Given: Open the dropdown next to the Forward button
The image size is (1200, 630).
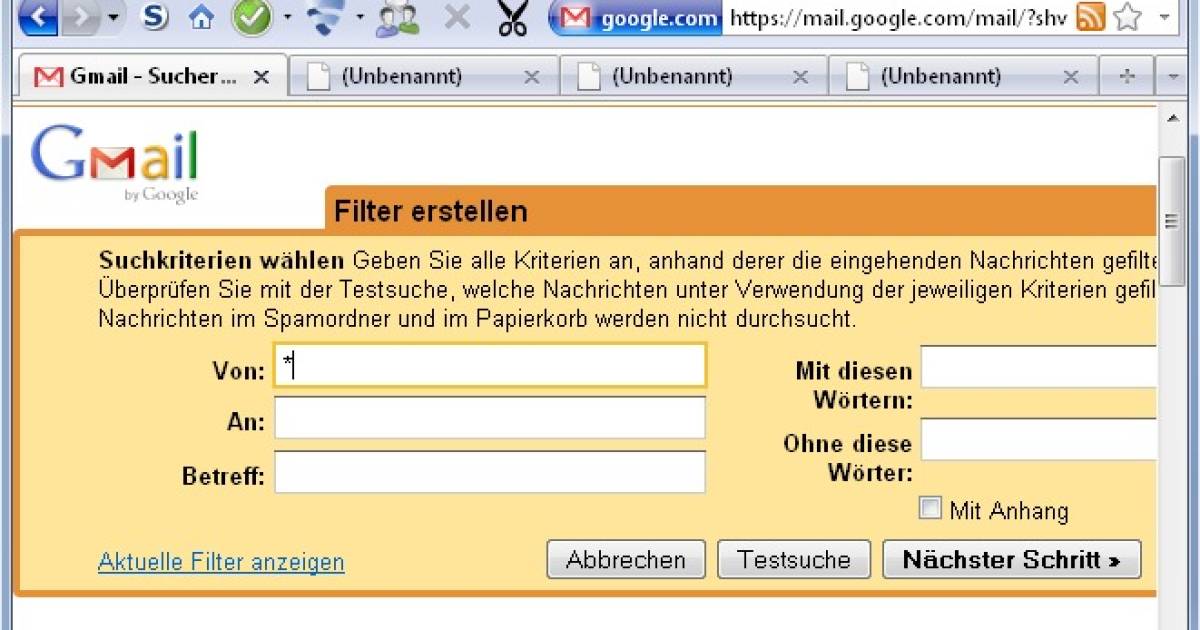Looking at the screenshot, I should tap(113, 17).
